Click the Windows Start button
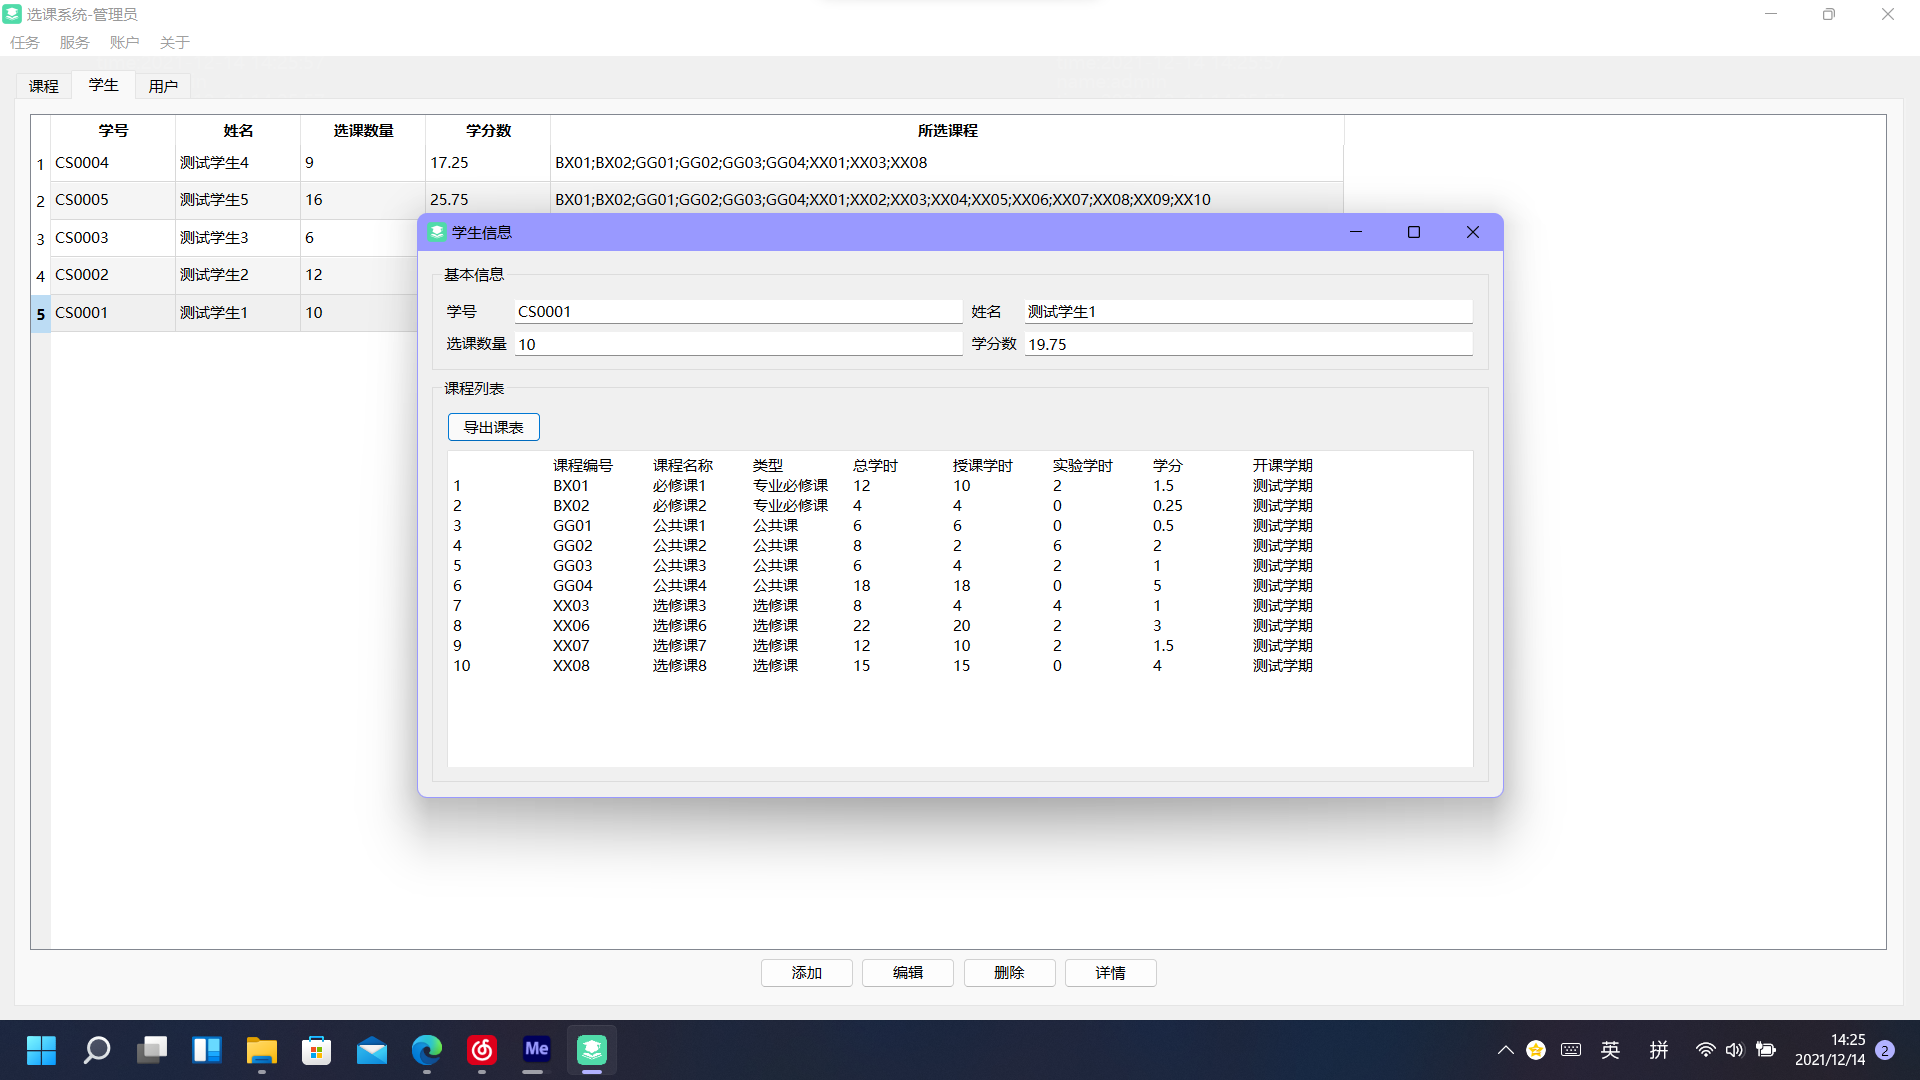 pos(41,1050)
